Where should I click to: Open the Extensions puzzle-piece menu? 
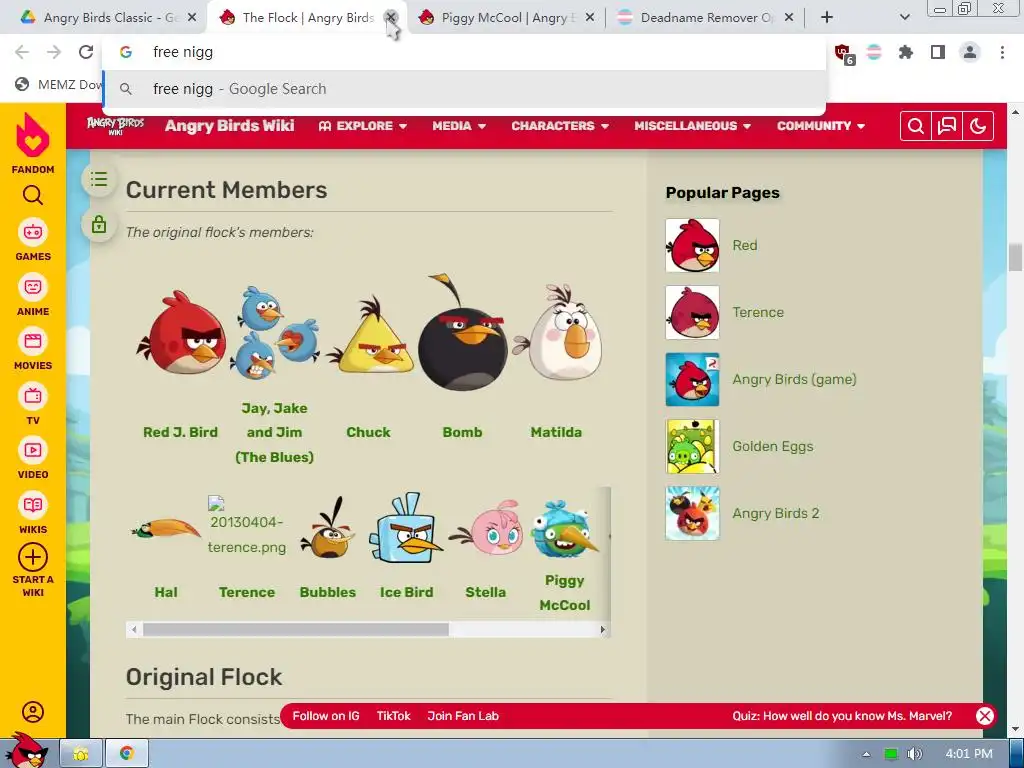point(906,52)
